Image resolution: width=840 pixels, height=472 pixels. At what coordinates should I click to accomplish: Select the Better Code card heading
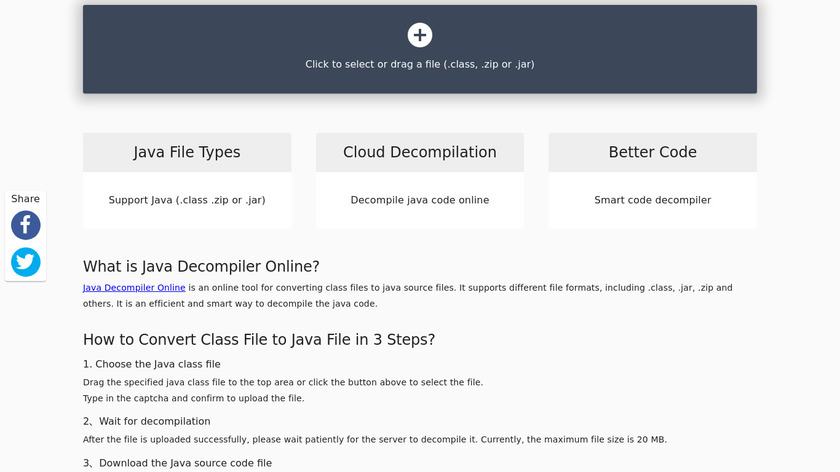[652, 152]
